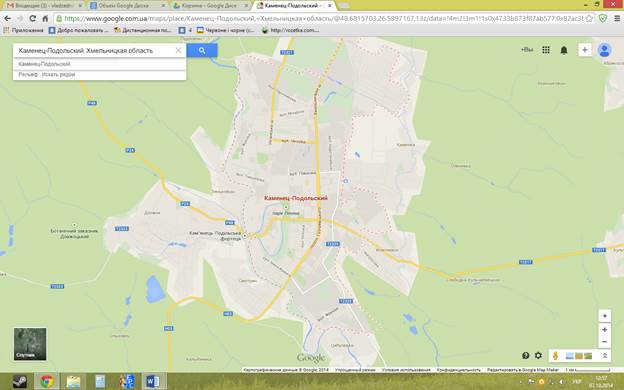Click the Кам'янець-Подільська фортеця marker
This screenshot has width=624, height=390.
245,236
